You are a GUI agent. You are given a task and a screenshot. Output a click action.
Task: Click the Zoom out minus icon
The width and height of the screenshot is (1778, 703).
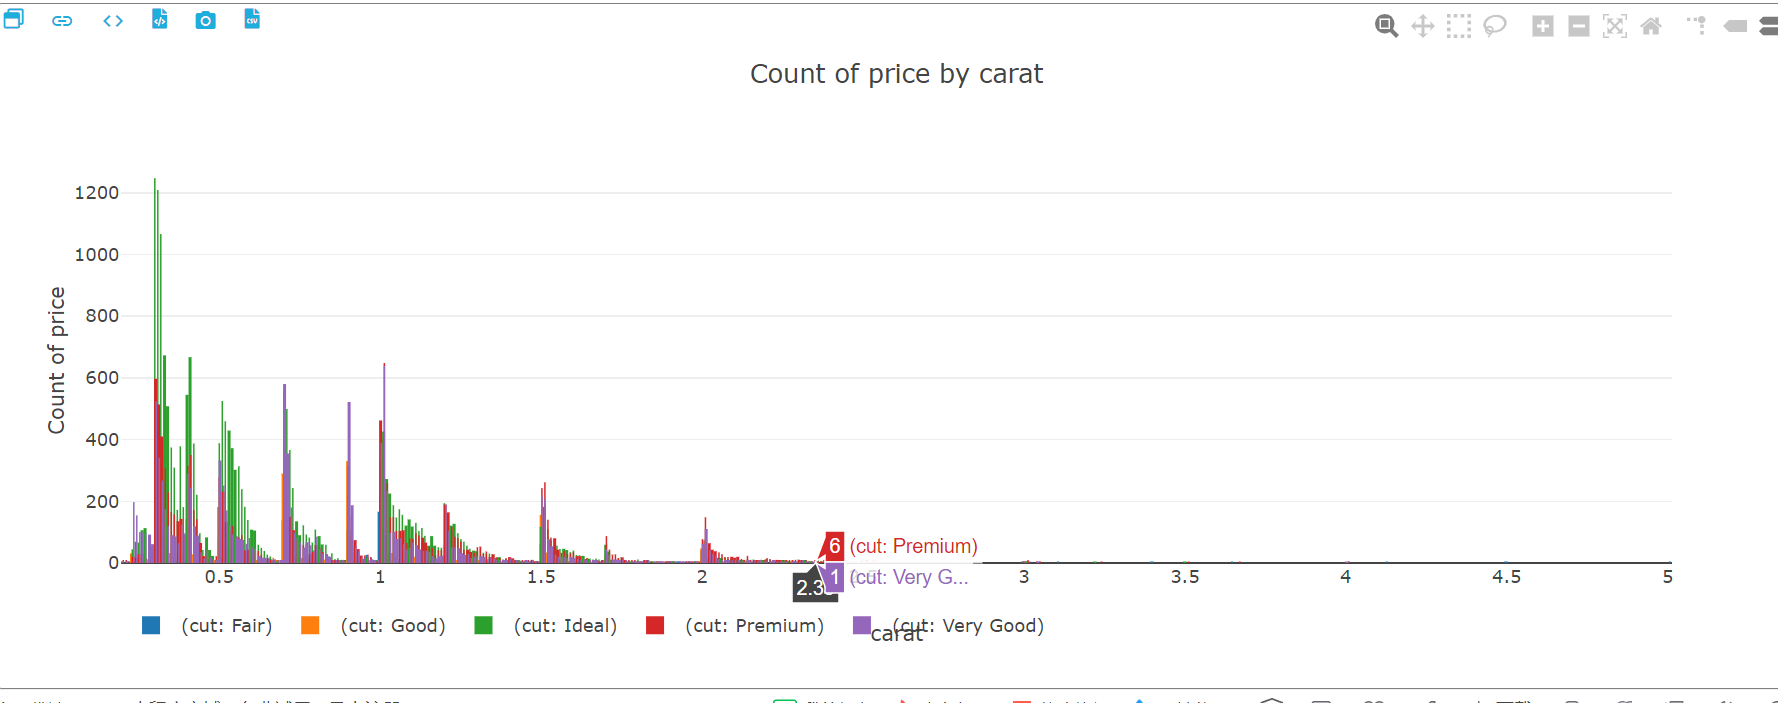pyautogui.click(x=1579, y=26)
